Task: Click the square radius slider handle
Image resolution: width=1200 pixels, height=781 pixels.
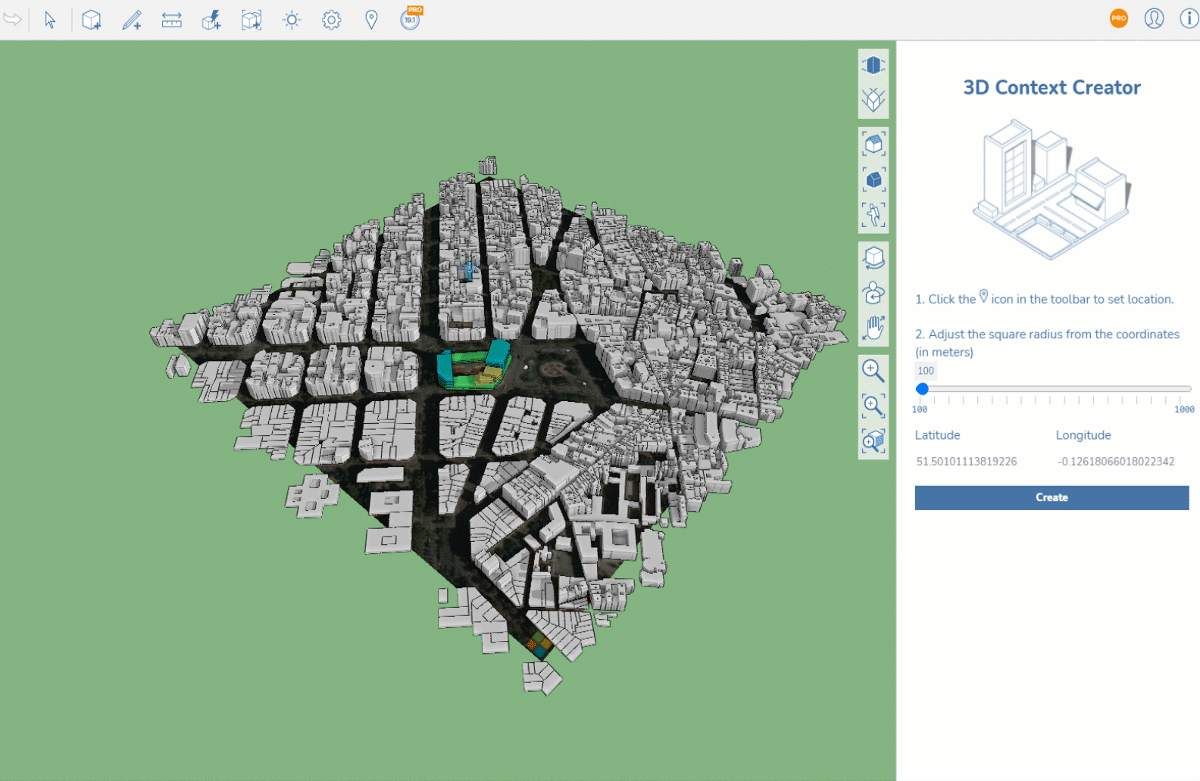Action: 922,389
